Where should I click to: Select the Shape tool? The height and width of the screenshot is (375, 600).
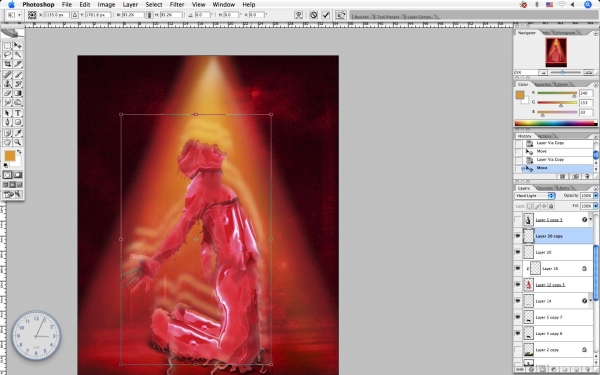click(x=18, y=122)
